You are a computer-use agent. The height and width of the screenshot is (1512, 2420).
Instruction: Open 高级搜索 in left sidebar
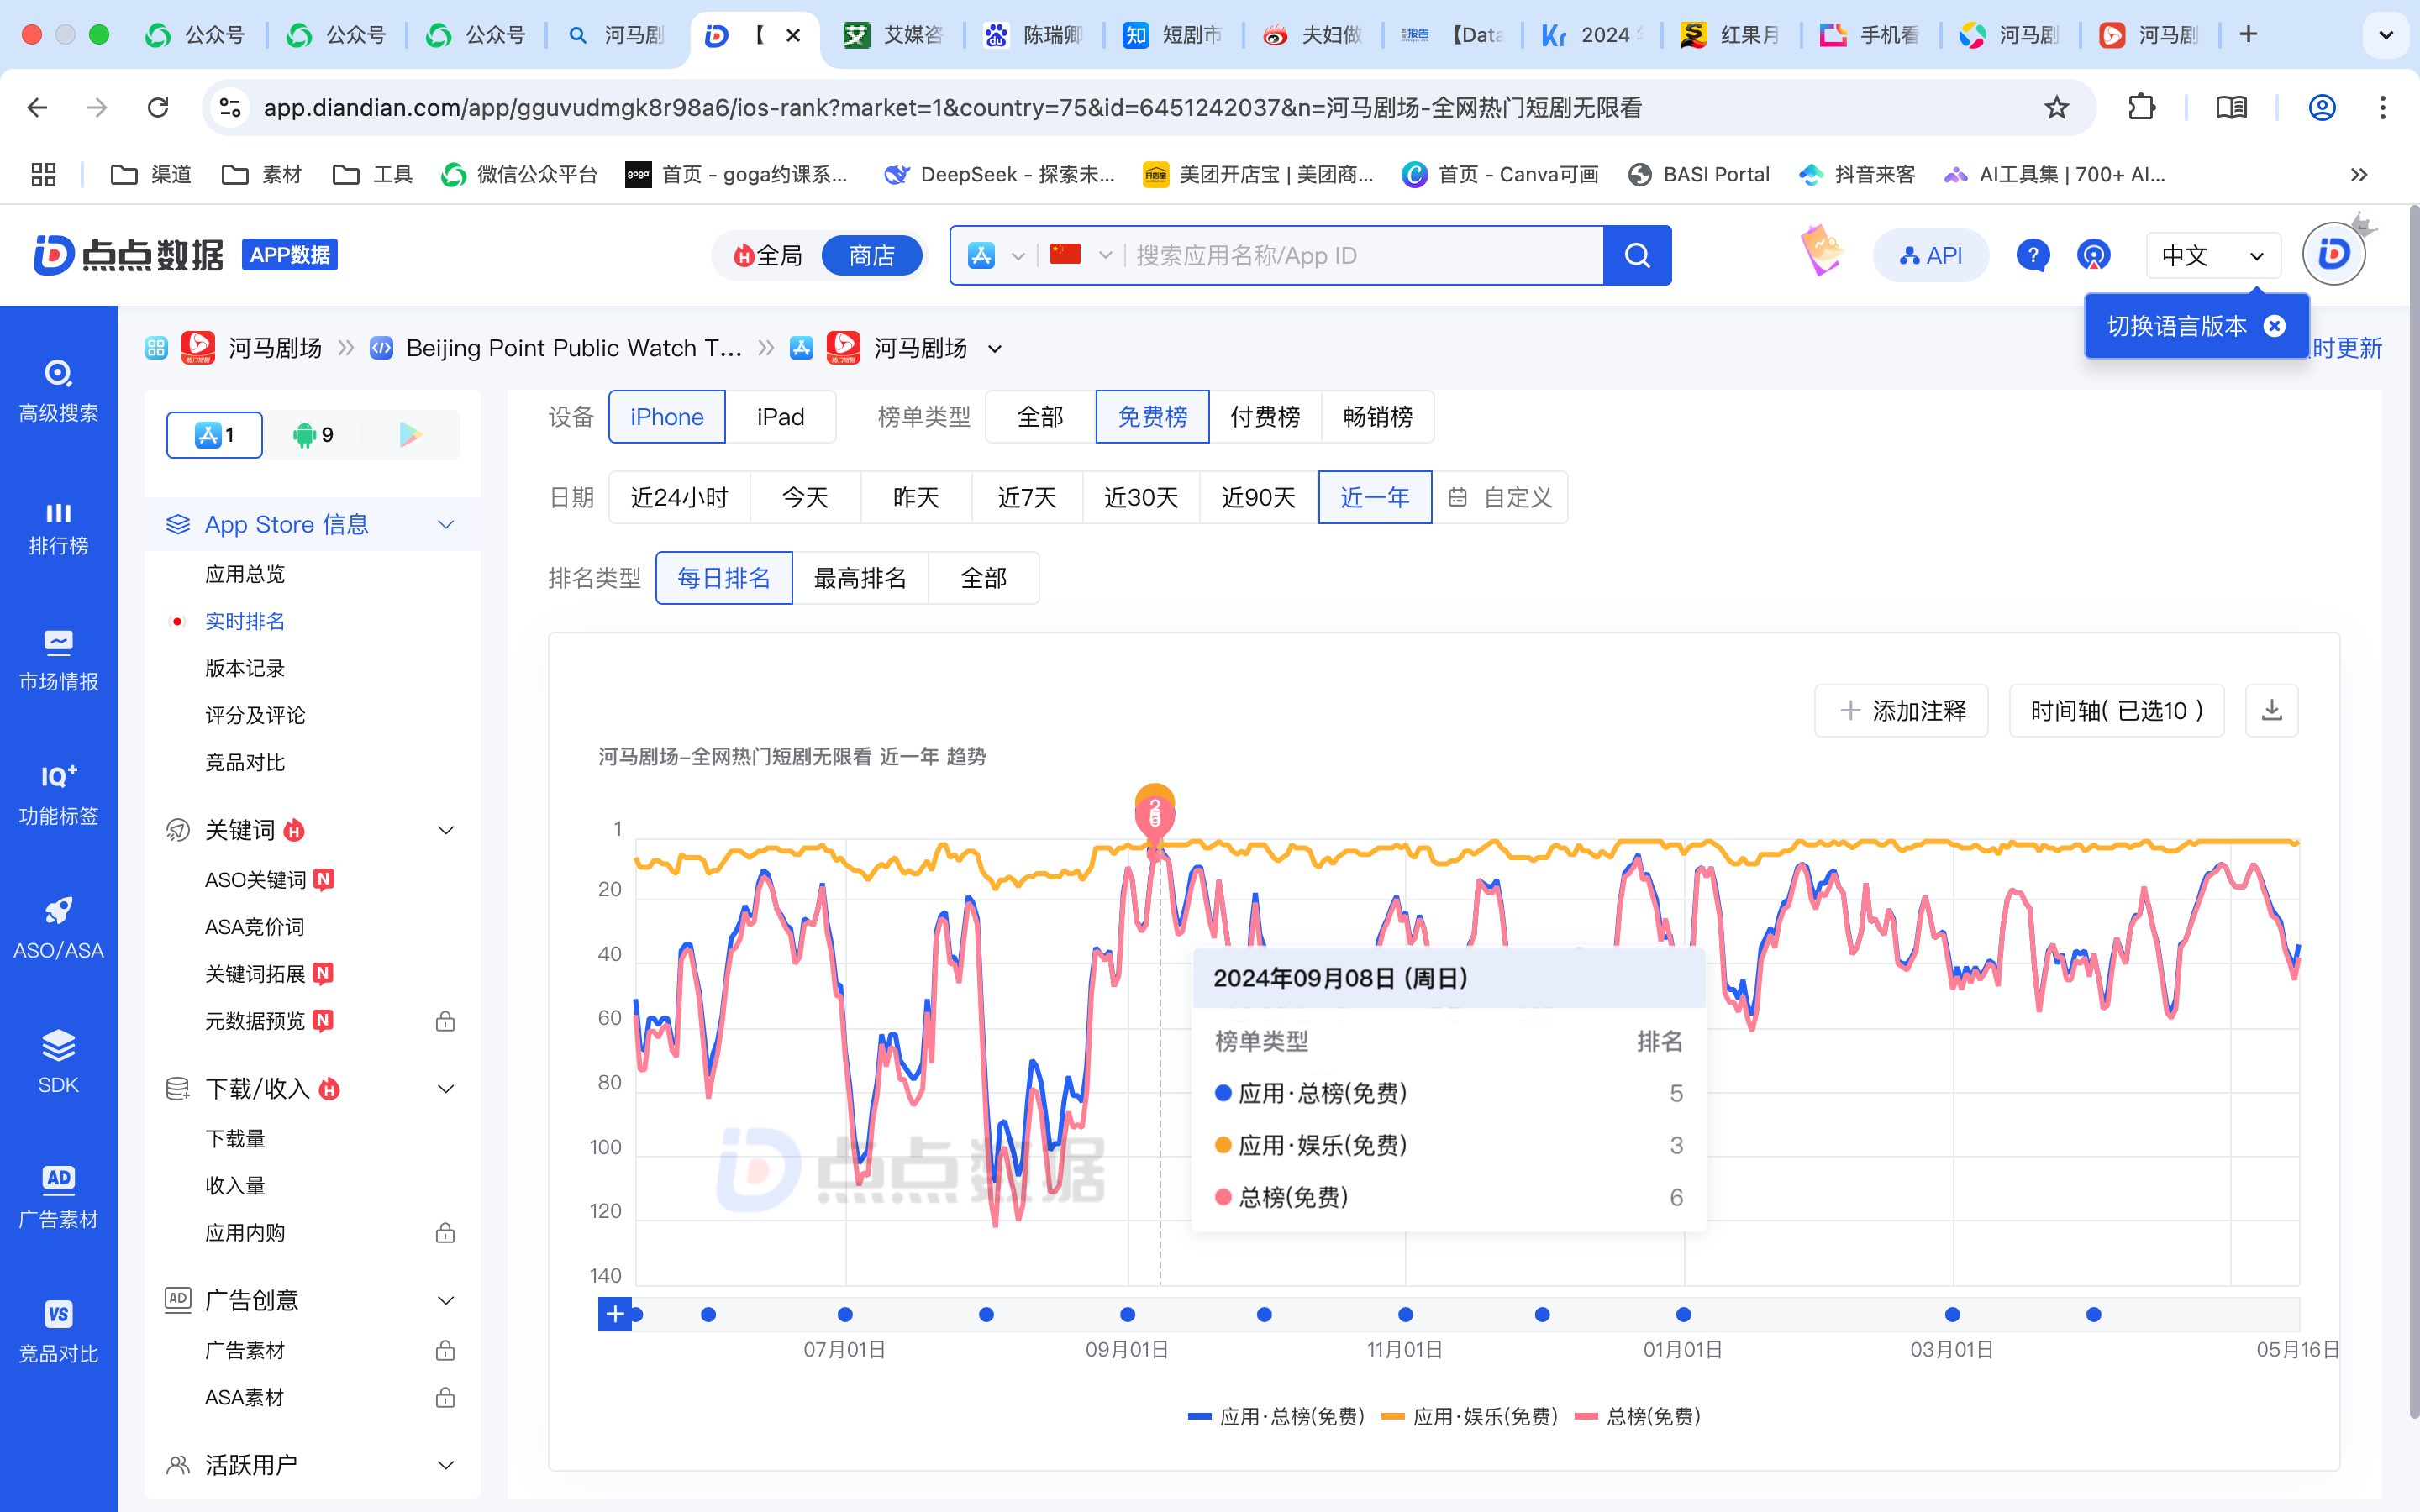click(58, 390)
